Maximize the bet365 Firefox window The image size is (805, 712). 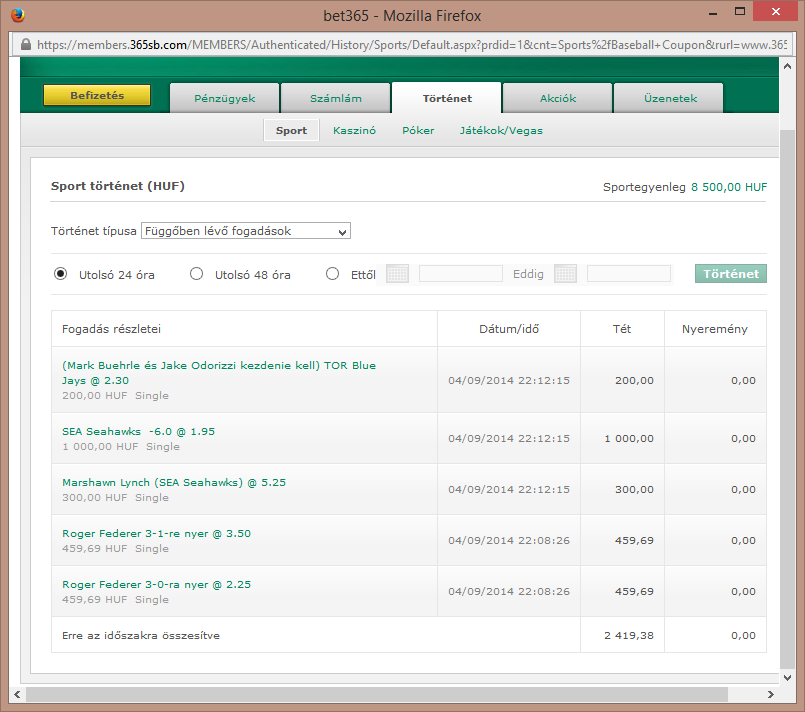coord(740,12)
